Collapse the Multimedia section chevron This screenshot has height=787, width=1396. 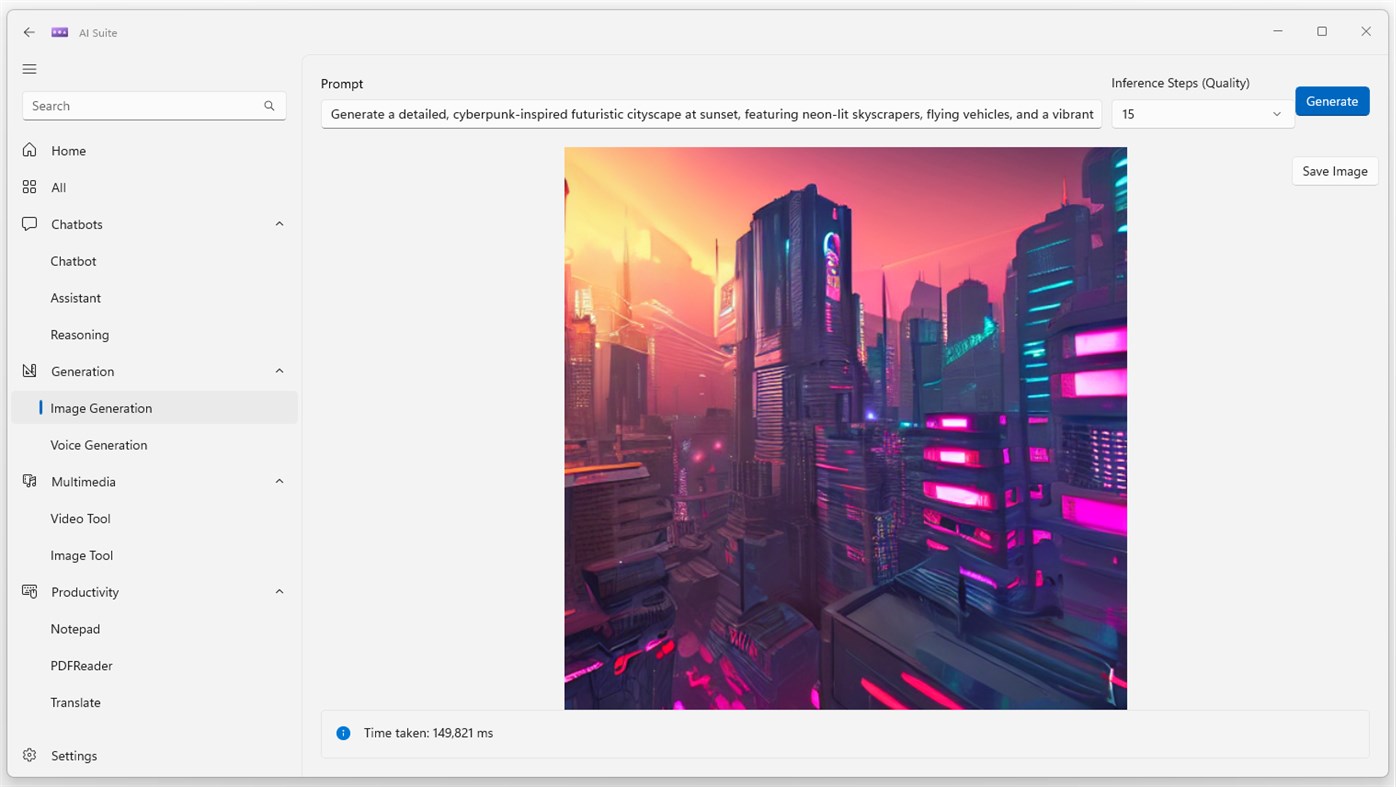tap(279, 480)
